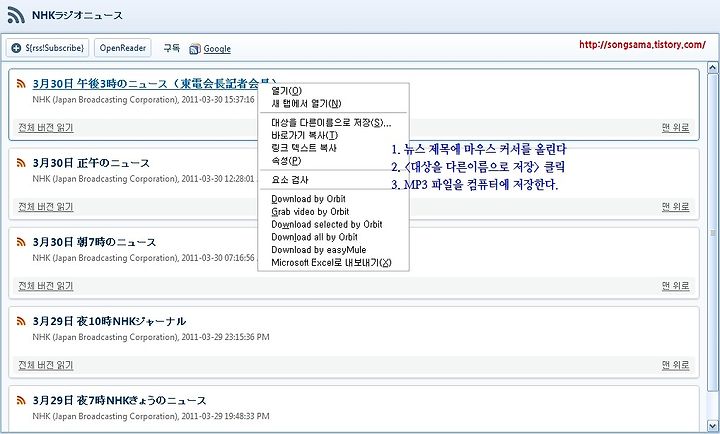The width and height of the screenshot is (720, 434).
Task: Click the scrollbar down arrow
Action: click(x=713, y=426)
